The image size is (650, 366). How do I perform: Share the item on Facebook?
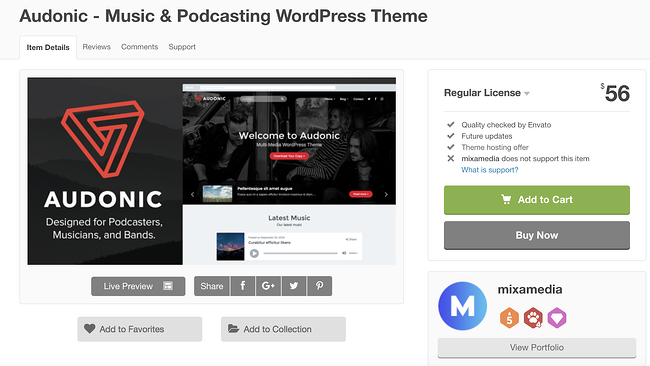(243, 286)
